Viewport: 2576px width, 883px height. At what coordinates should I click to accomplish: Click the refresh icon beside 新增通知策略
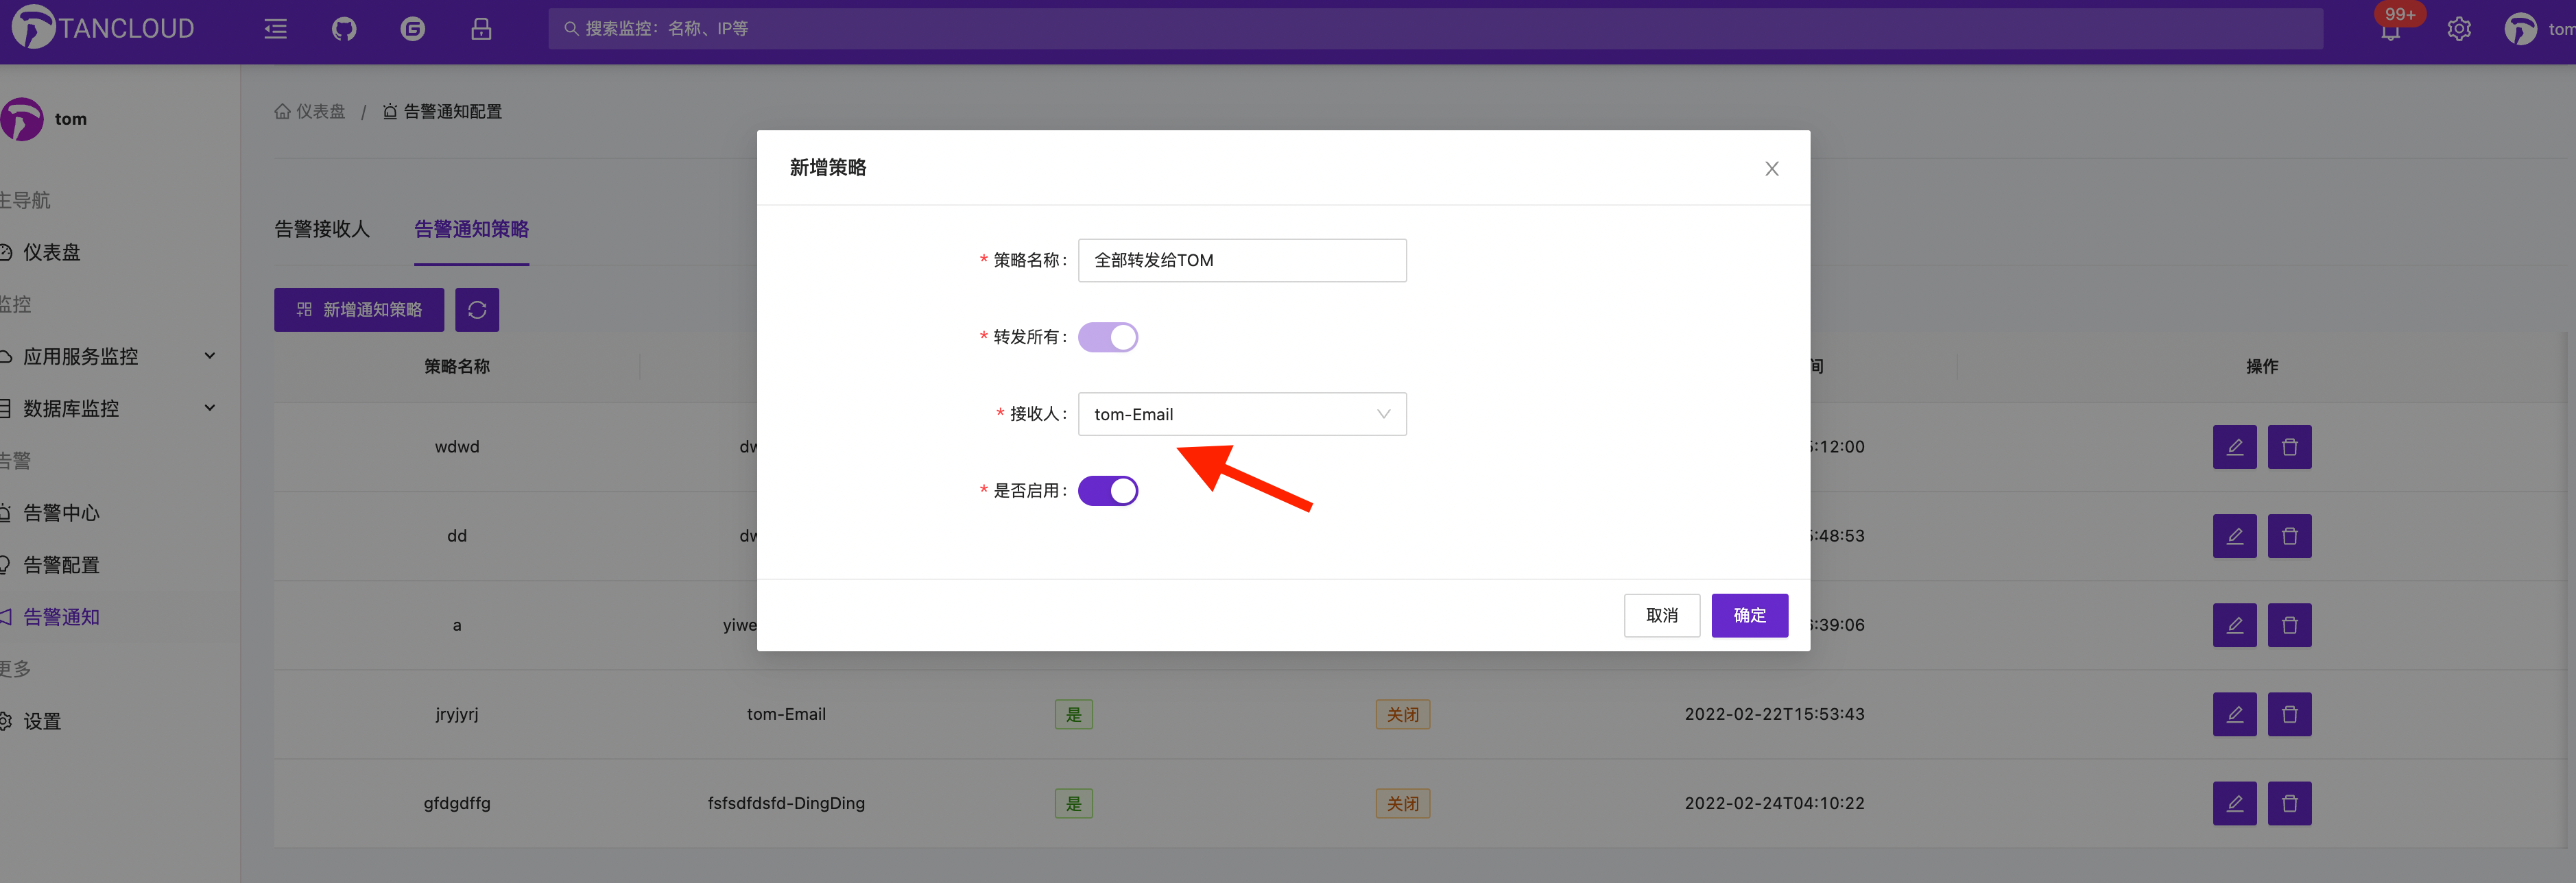pyautogui.click(x=477, y=310)
